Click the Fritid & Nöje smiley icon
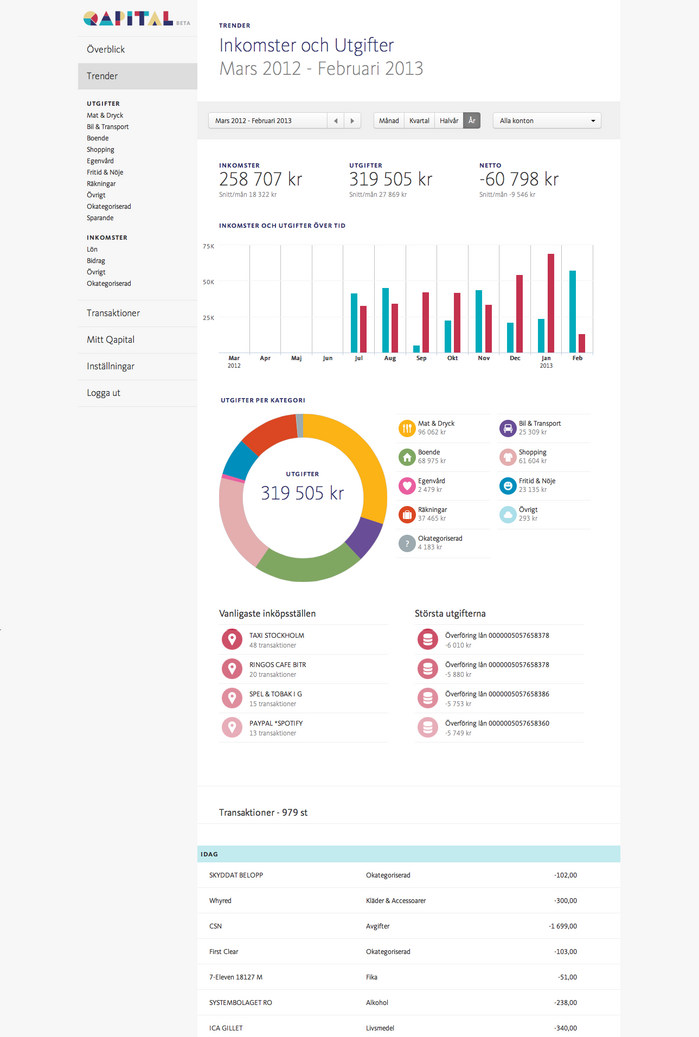 point(508,486)
